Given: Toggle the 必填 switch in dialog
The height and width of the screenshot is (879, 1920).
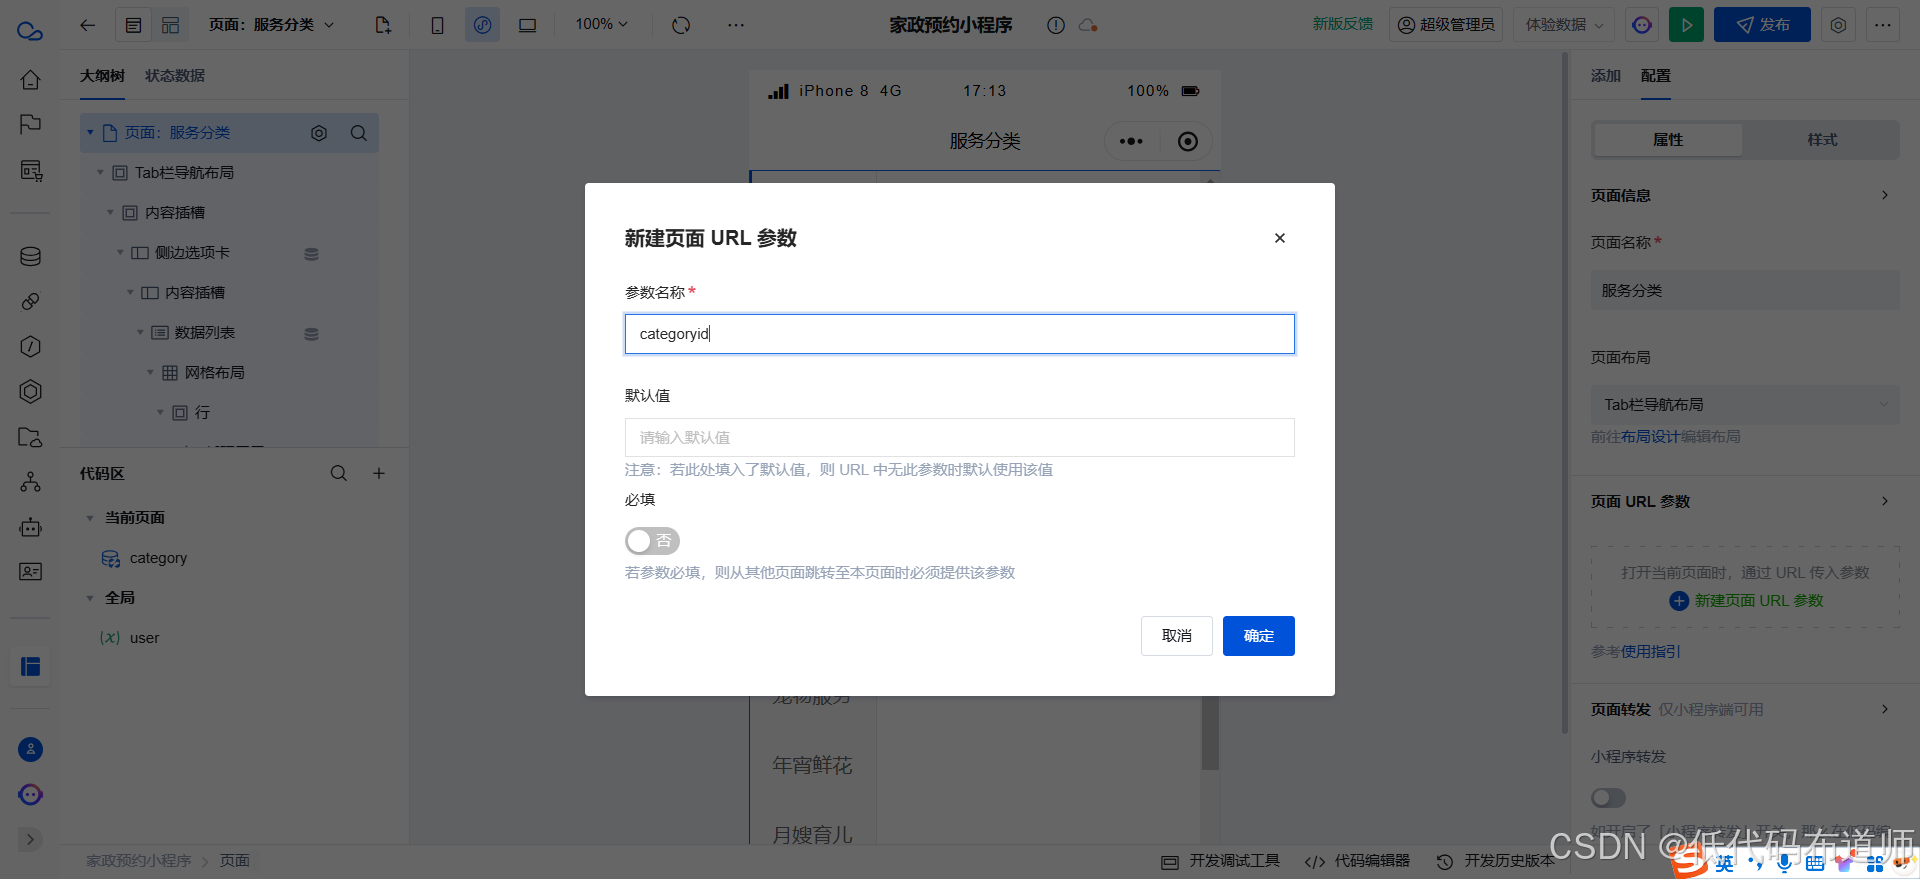Looking at the screenshot, I should tap(652, 541).
